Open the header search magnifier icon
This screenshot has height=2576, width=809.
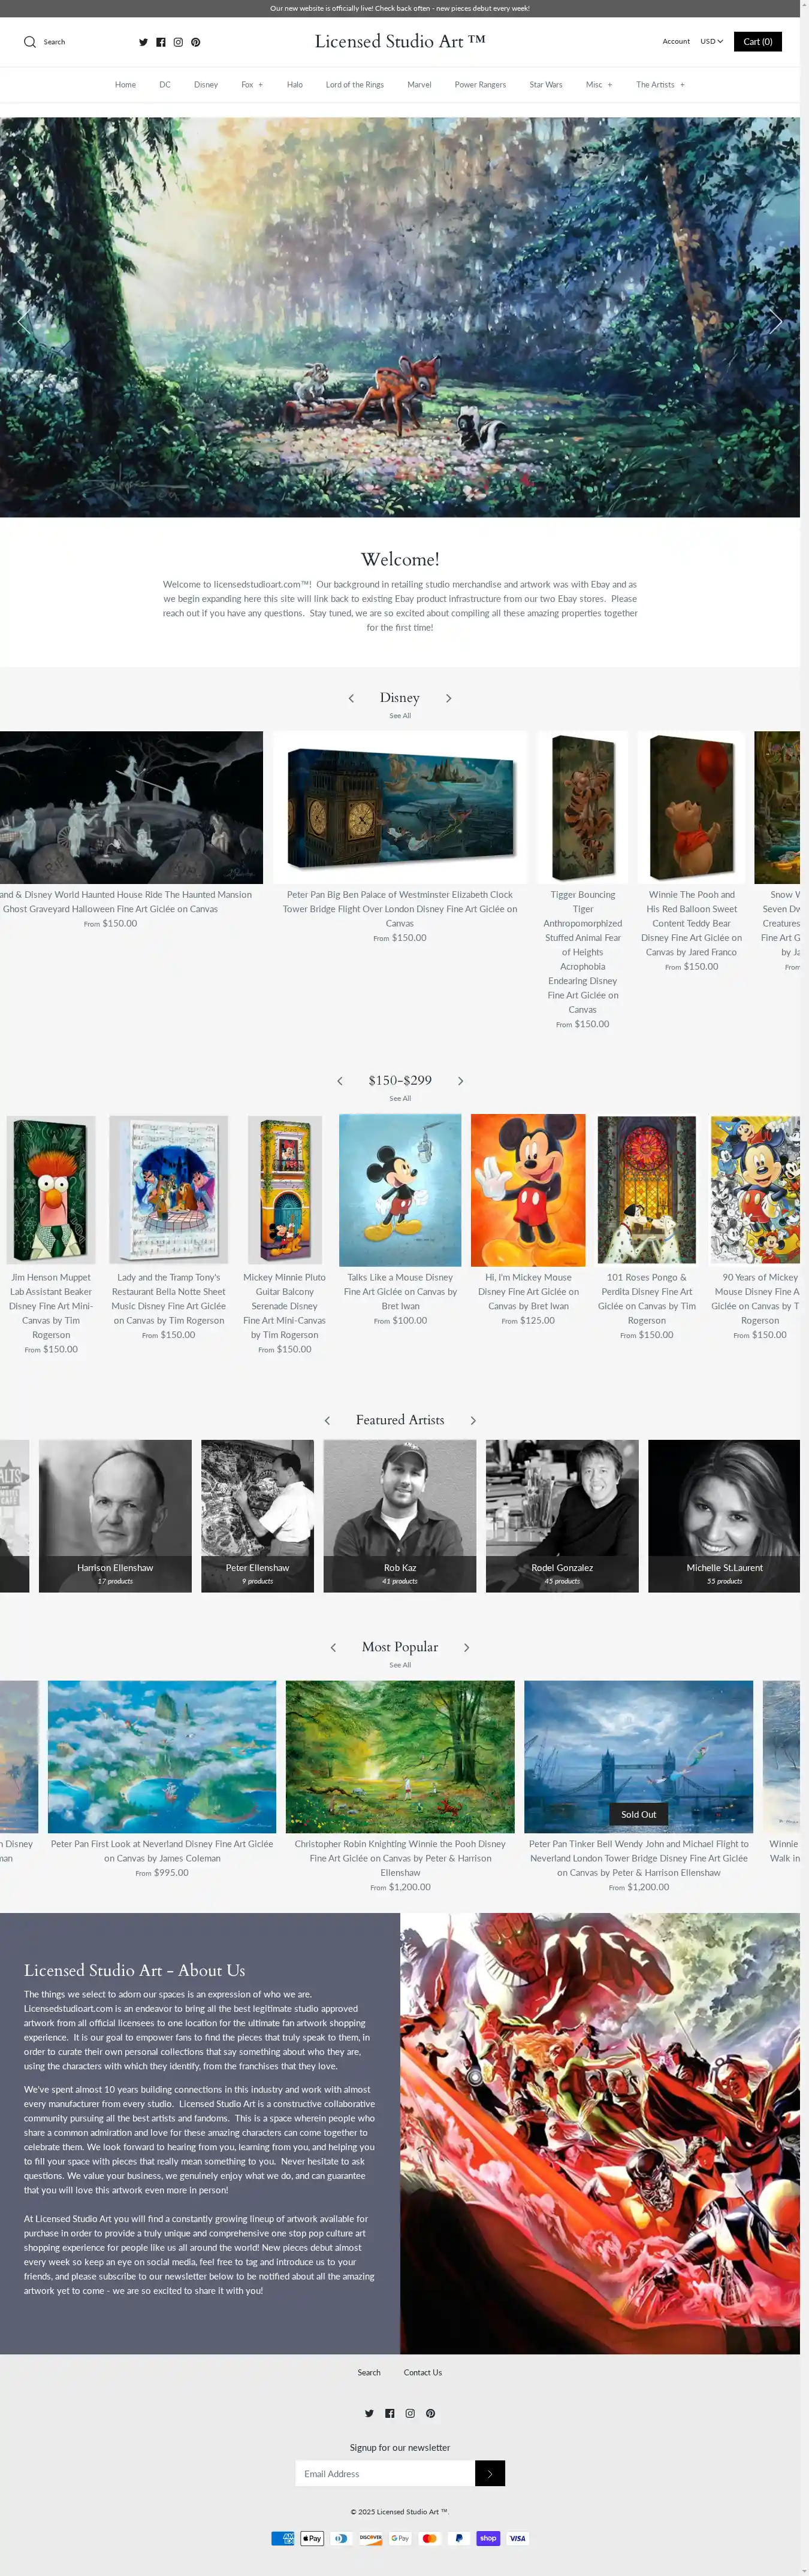[30, 42]
